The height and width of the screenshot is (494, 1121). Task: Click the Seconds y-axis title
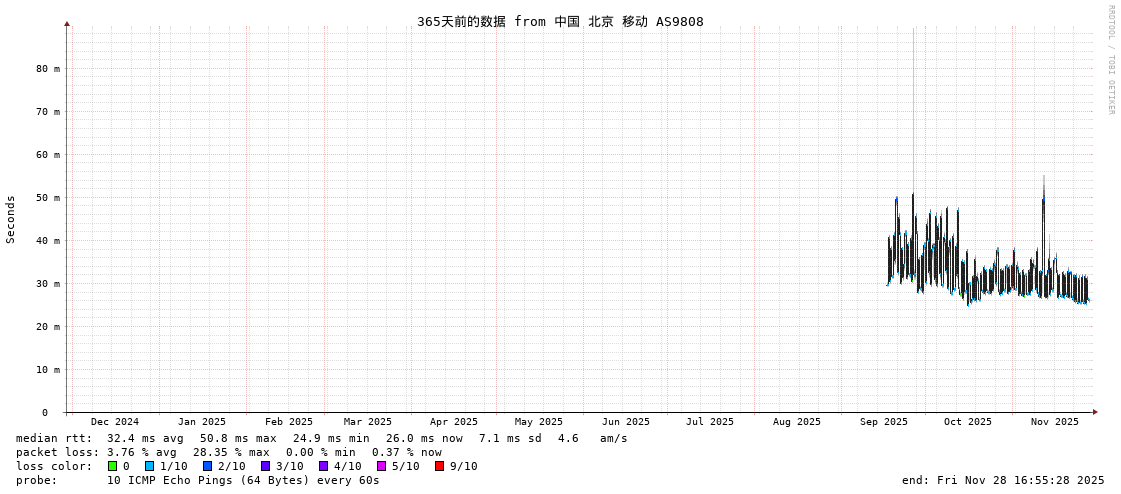[x=11, y=219]
